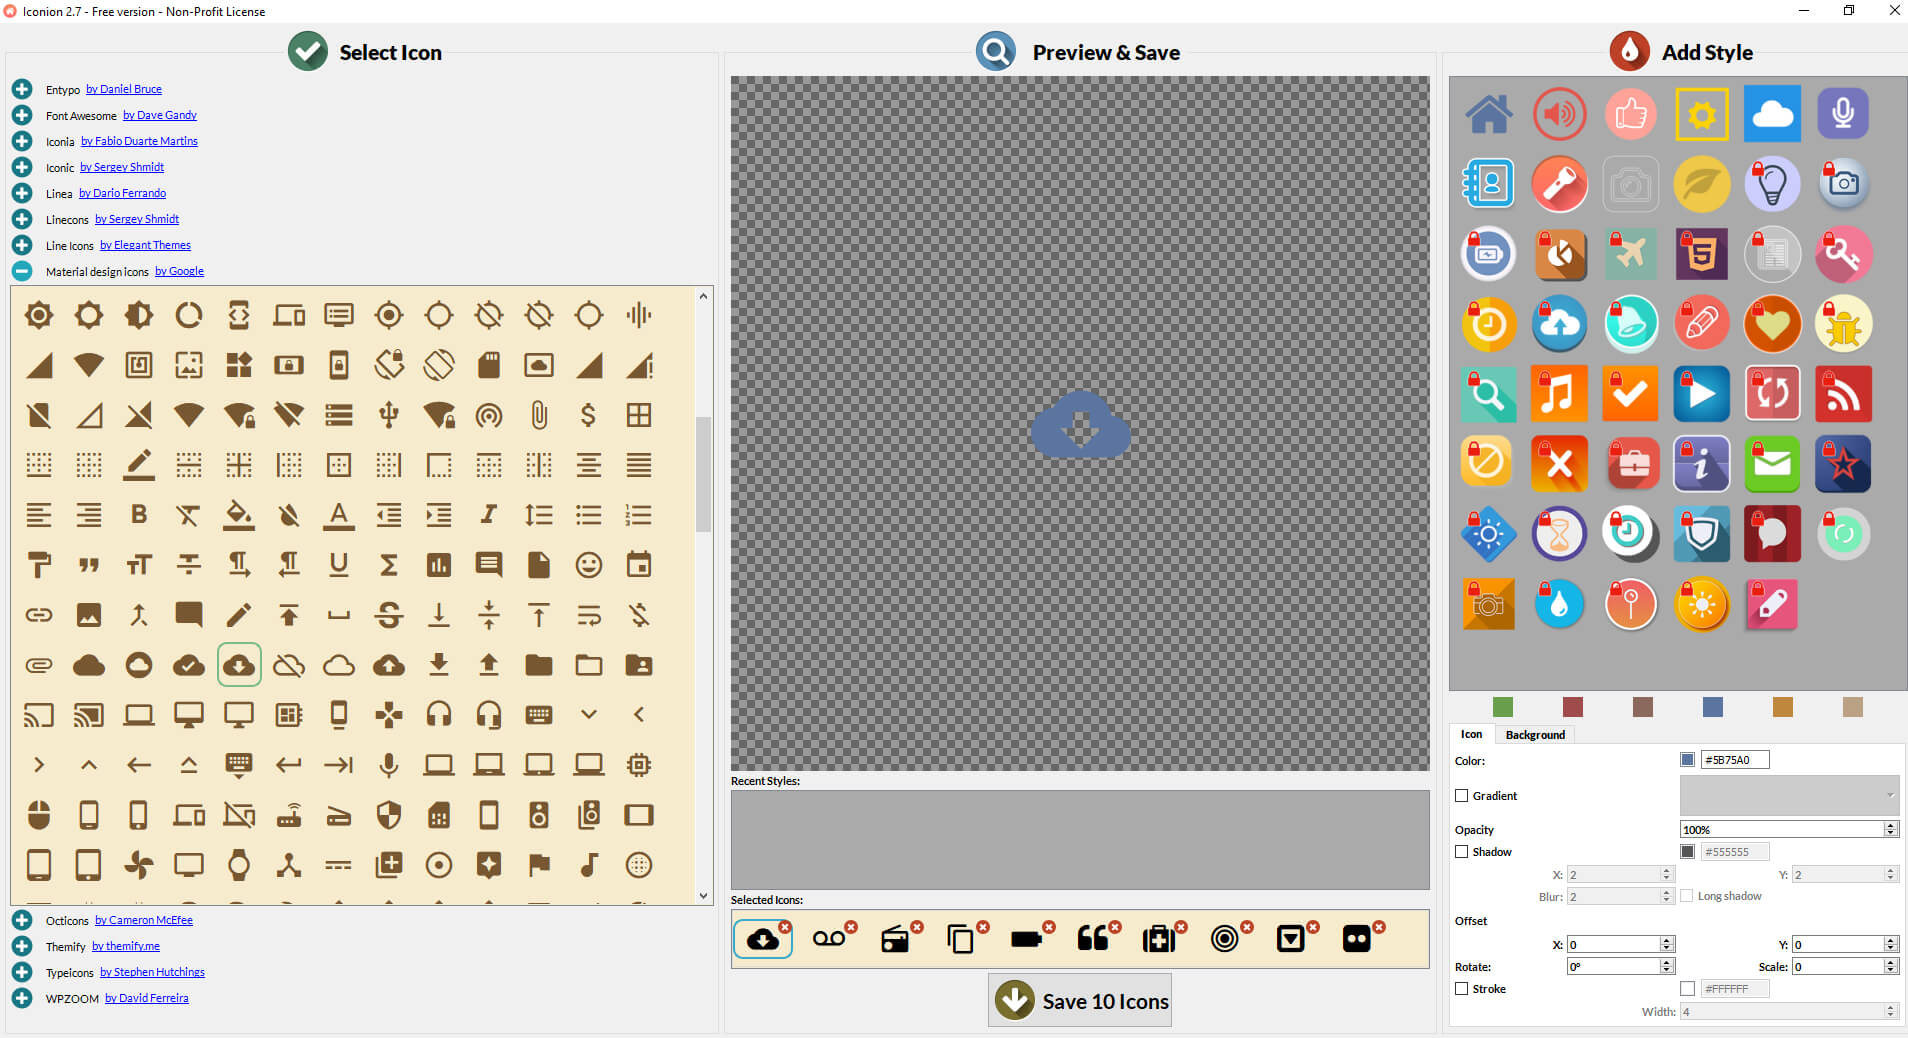Expand the Font Awesome icon set
Screen dimensions: 1908x1038
[x=22, y=115]
